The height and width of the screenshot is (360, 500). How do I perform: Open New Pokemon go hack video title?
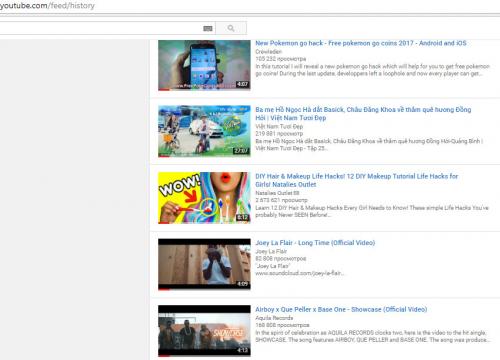[361, 43]
